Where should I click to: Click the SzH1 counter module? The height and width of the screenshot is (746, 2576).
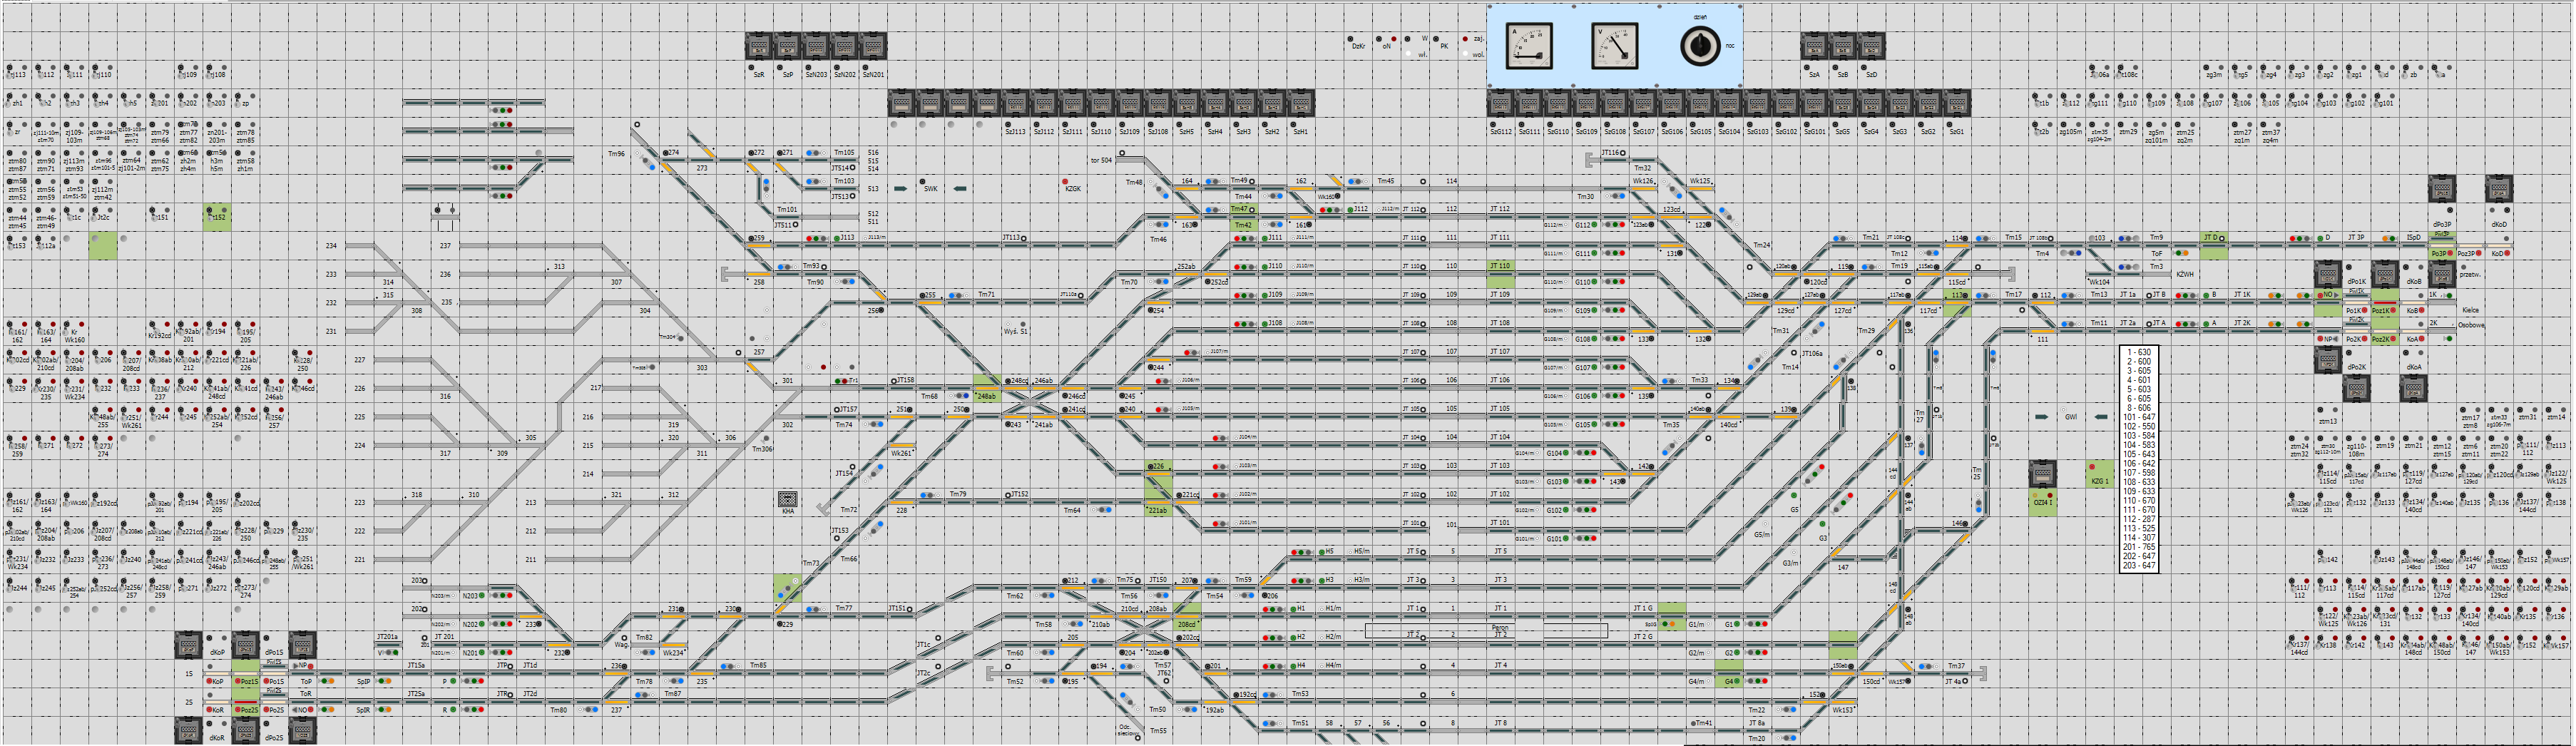point(1300,104)
